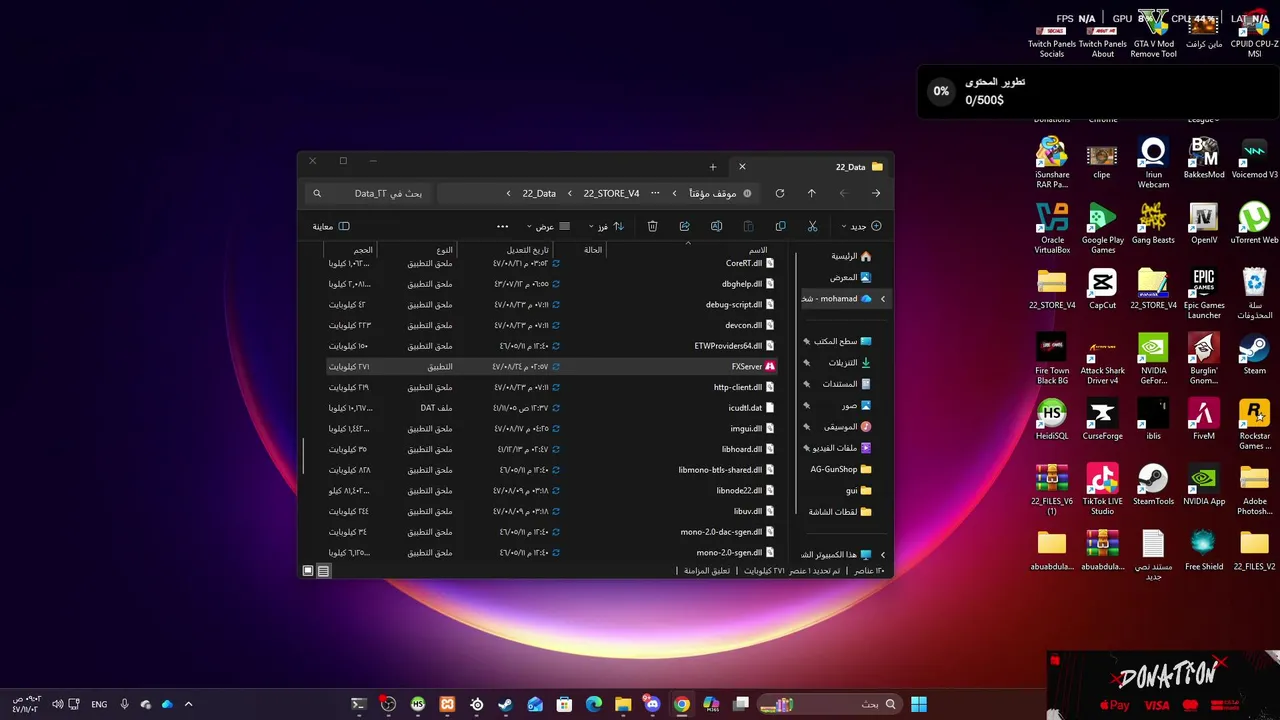
Task: Open the New item dropdown
Action: [862, 226]
